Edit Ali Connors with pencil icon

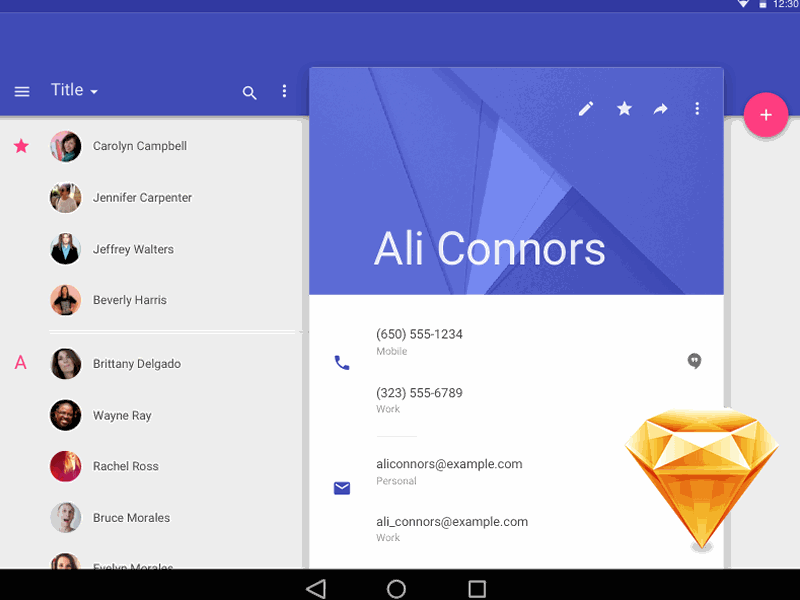click(x=586, y=109)
